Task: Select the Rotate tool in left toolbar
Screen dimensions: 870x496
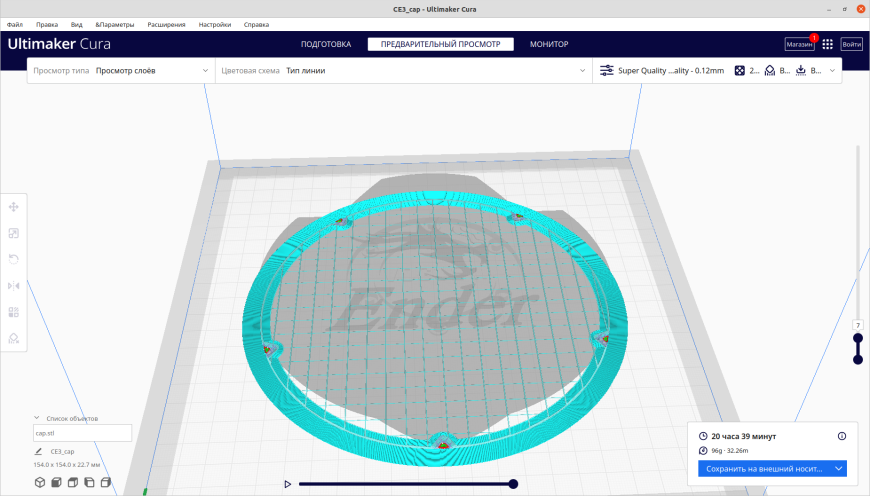Action: point(14,259)
